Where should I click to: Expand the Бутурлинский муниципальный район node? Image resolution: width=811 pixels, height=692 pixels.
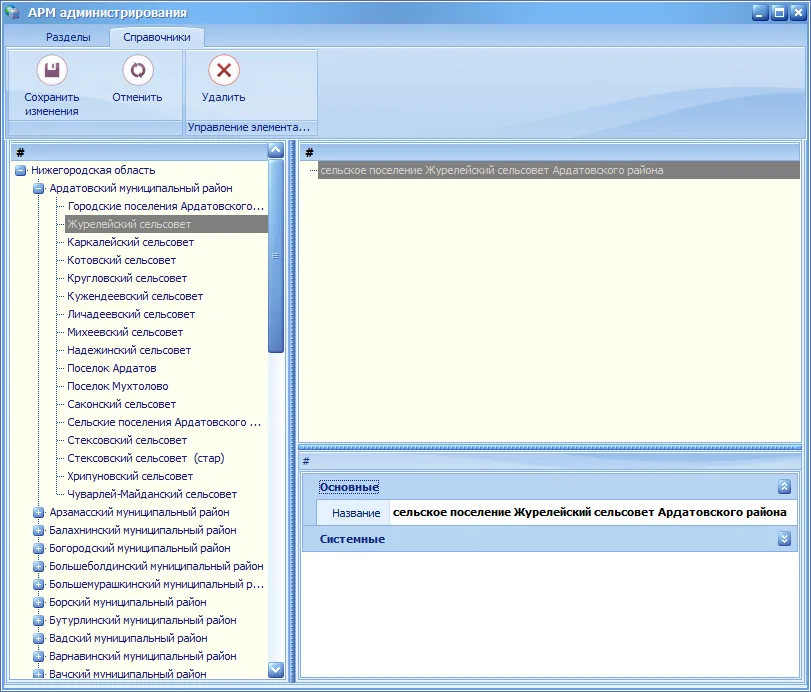pyautogui.click(x=38, y=620)
